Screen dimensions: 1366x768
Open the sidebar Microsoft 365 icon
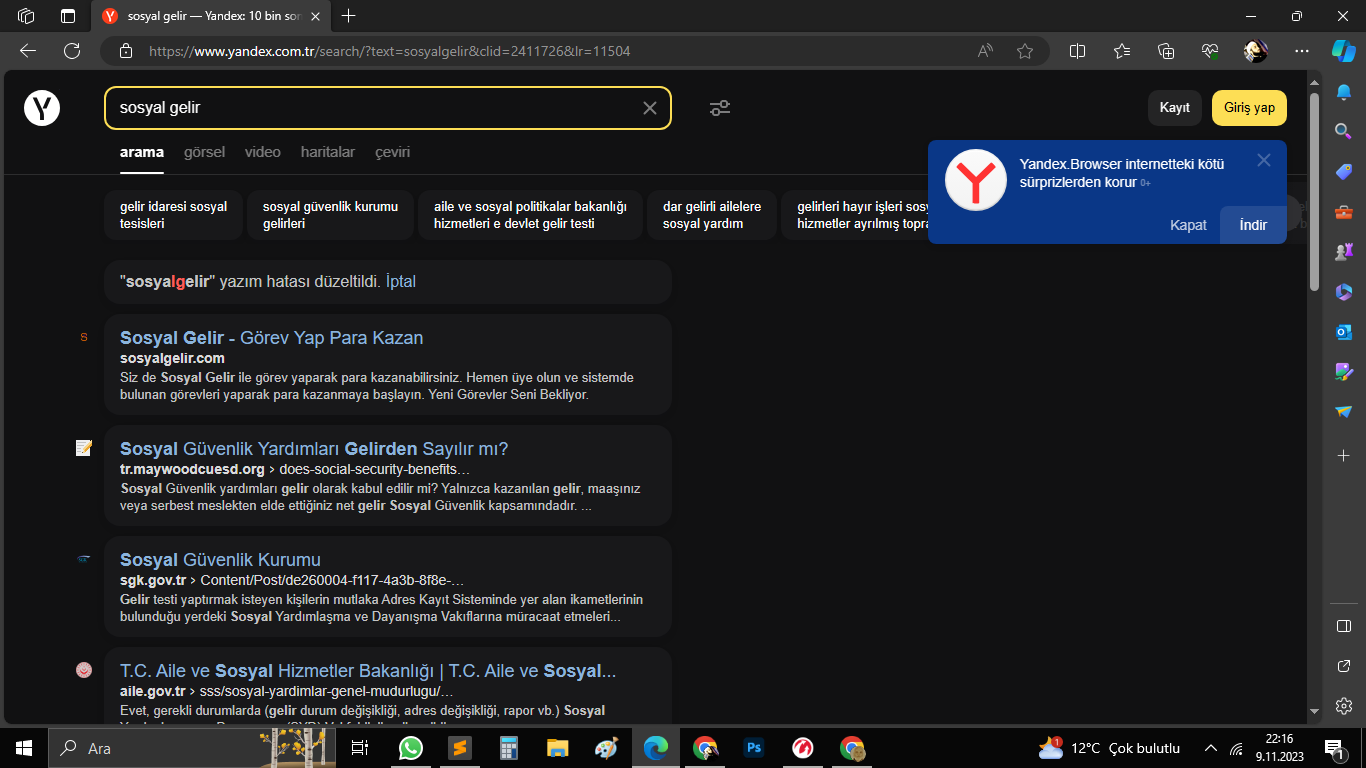point(1344,292)
